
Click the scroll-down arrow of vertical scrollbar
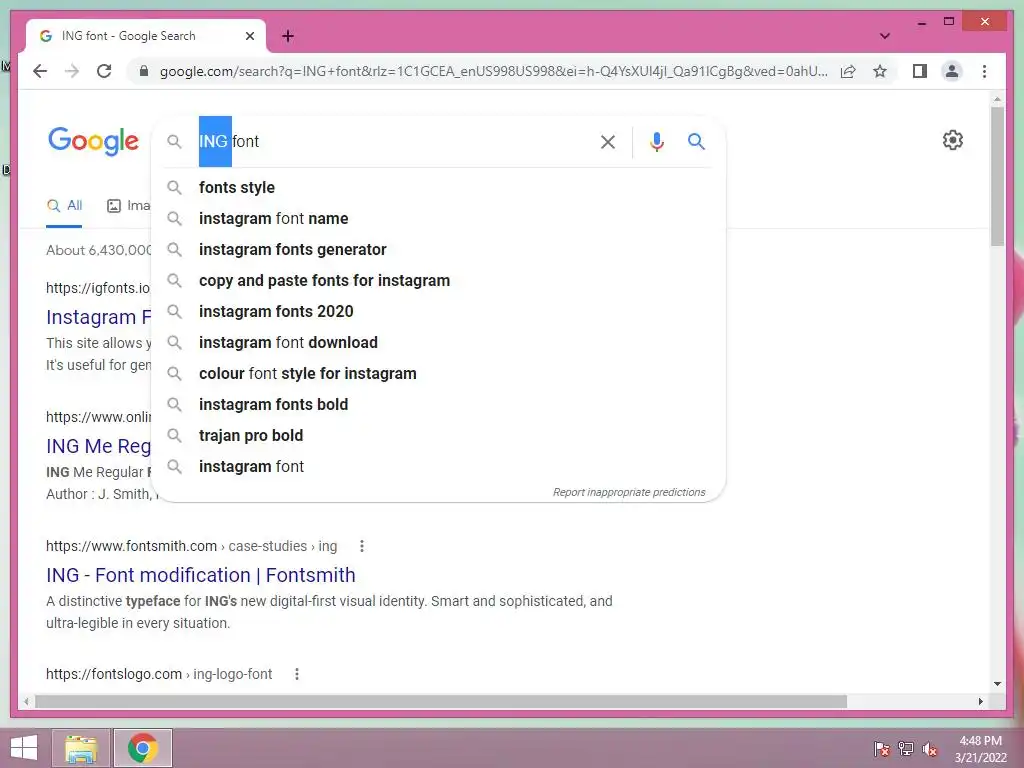(x=997, y=684)
